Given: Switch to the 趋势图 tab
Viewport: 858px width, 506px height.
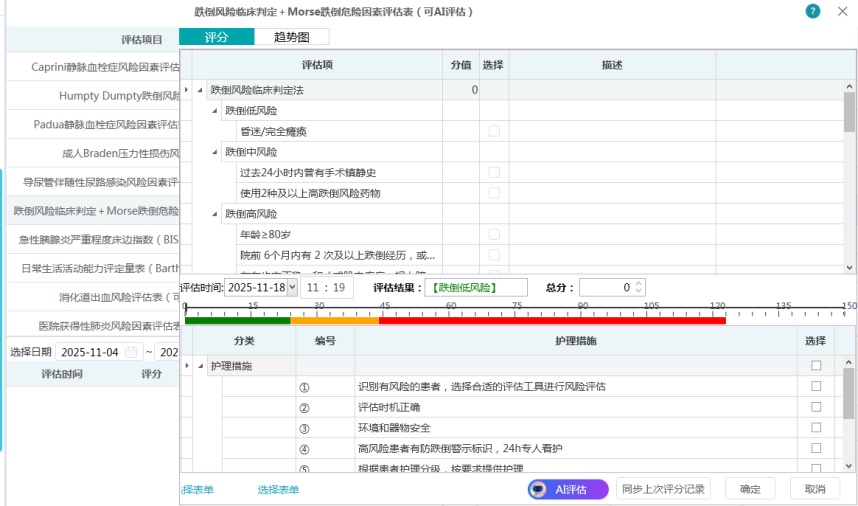Looking at the screenshot, I should 291,37.
